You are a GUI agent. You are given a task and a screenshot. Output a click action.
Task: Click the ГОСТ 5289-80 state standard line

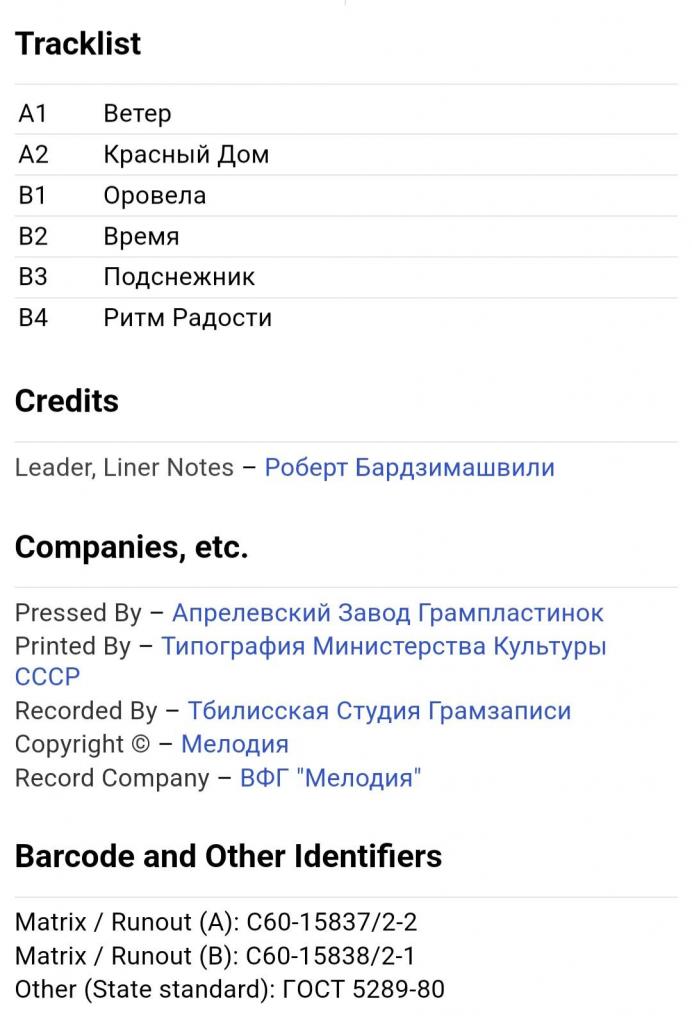[229, 989]
